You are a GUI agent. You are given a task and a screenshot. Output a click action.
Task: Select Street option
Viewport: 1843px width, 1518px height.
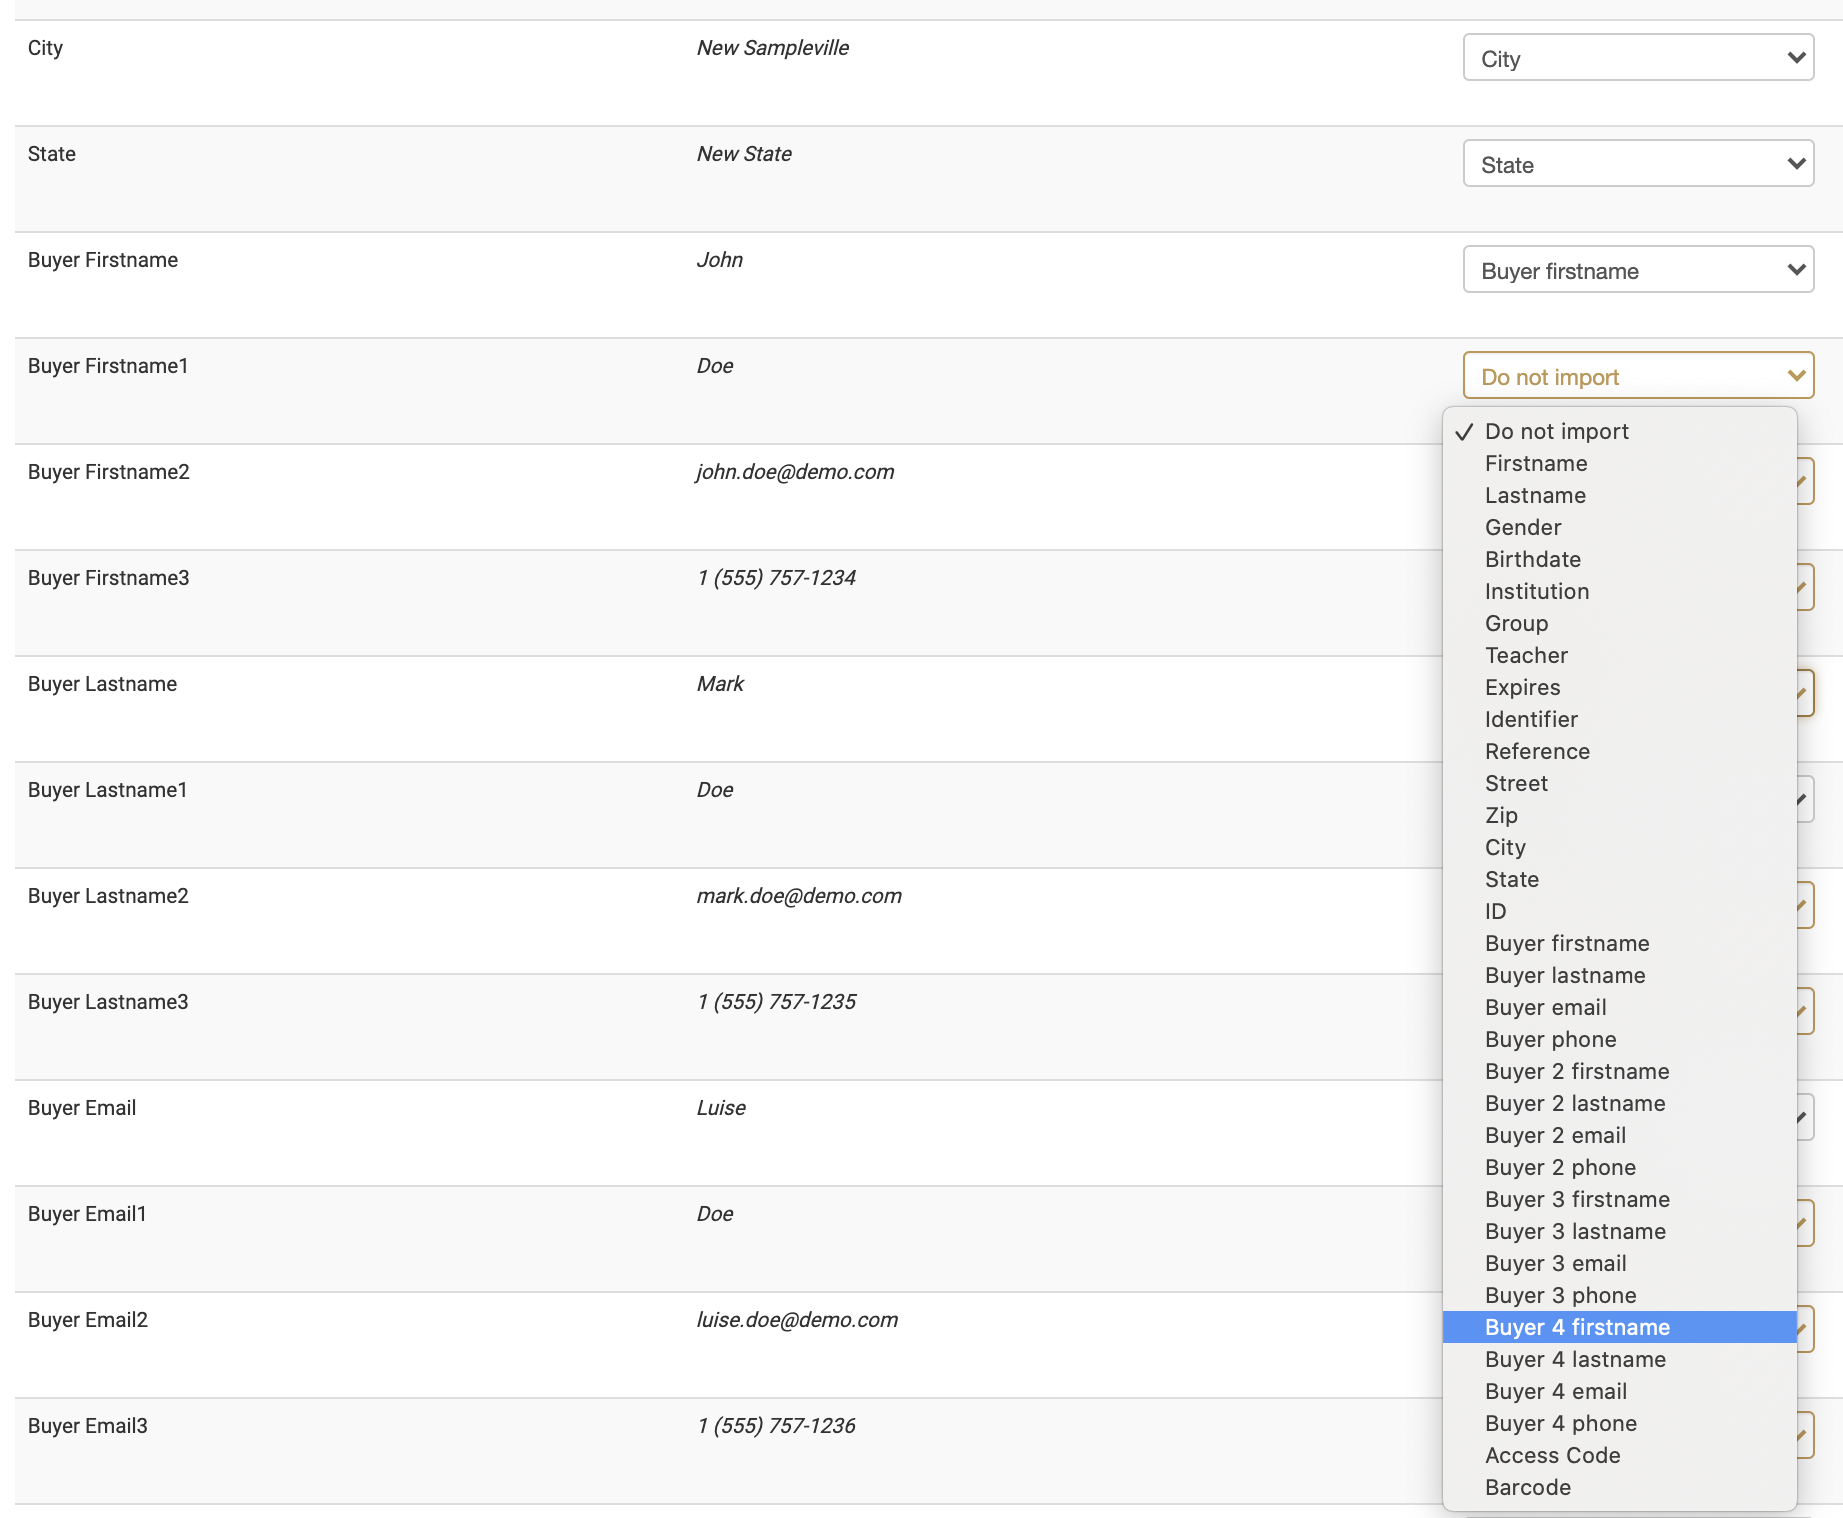tap(1620, 783)
